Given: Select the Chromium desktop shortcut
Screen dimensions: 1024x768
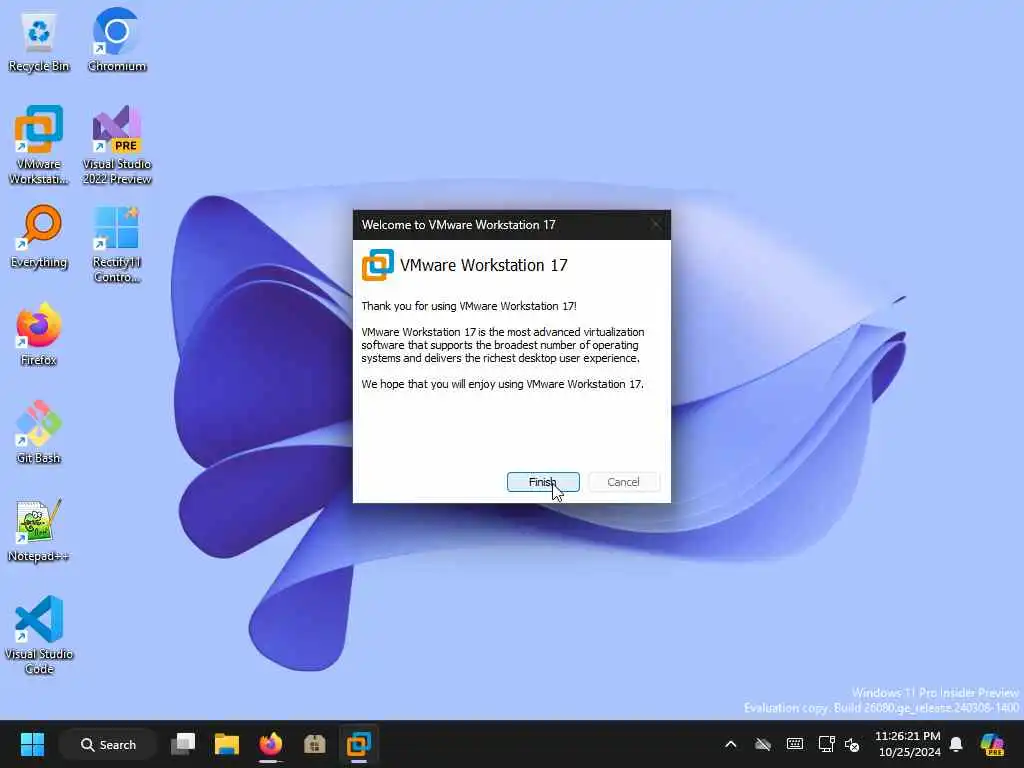Looking at the screenshot, I should (117, 40).
